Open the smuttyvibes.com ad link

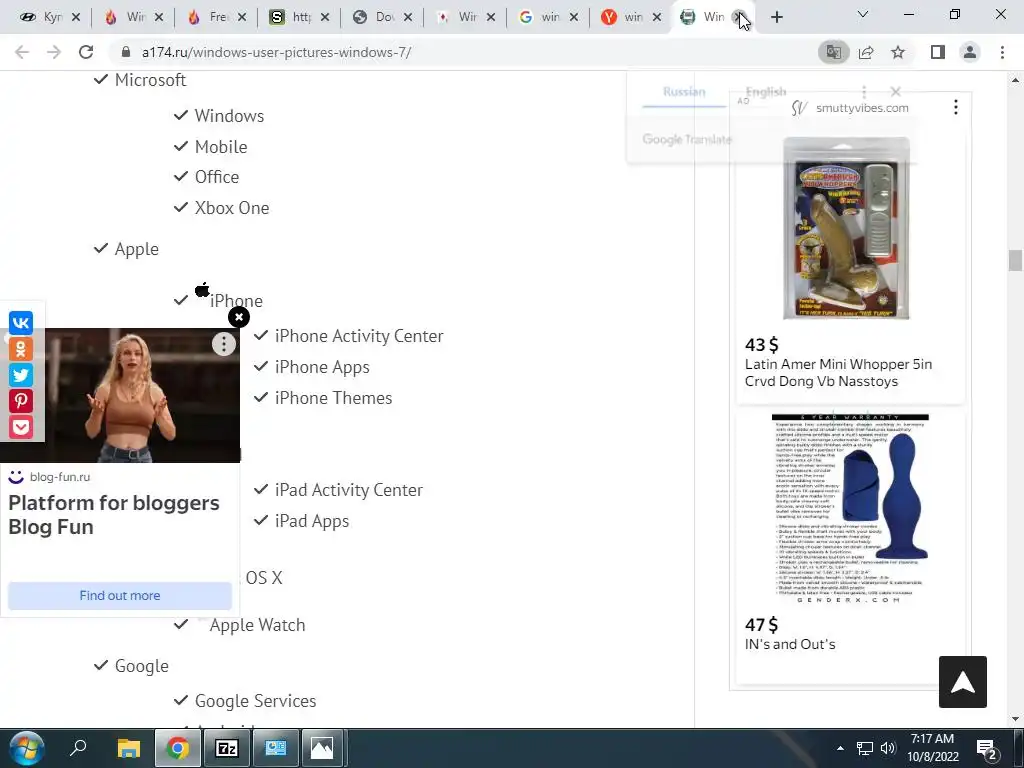(x=862, y=108)
